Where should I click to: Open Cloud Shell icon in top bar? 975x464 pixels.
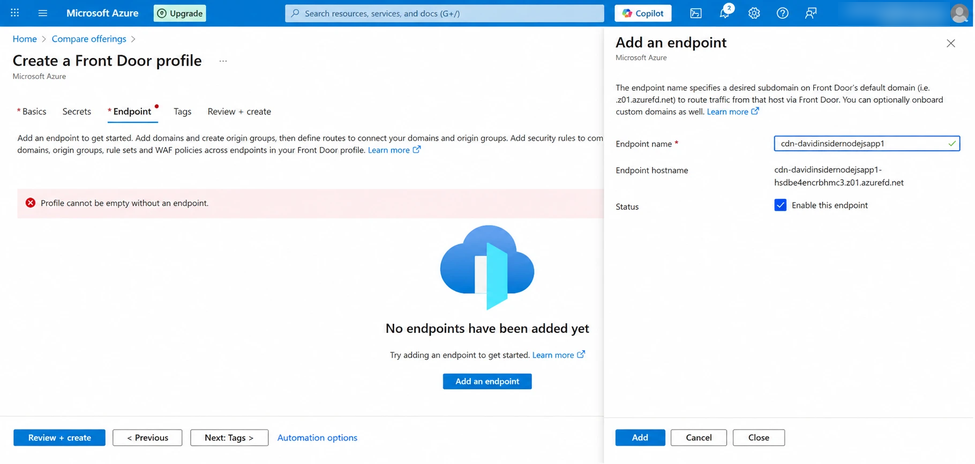click(x=696, y=13)
